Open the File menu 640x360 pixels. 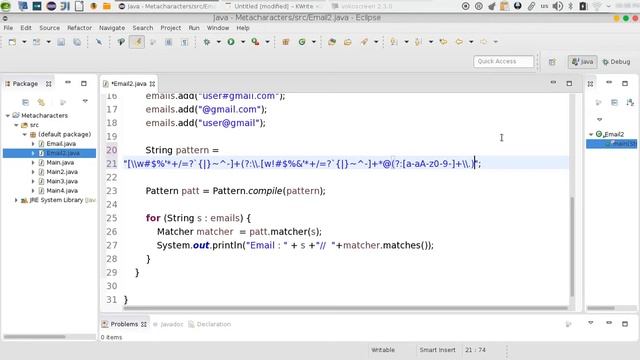click(x=8, y=28)
